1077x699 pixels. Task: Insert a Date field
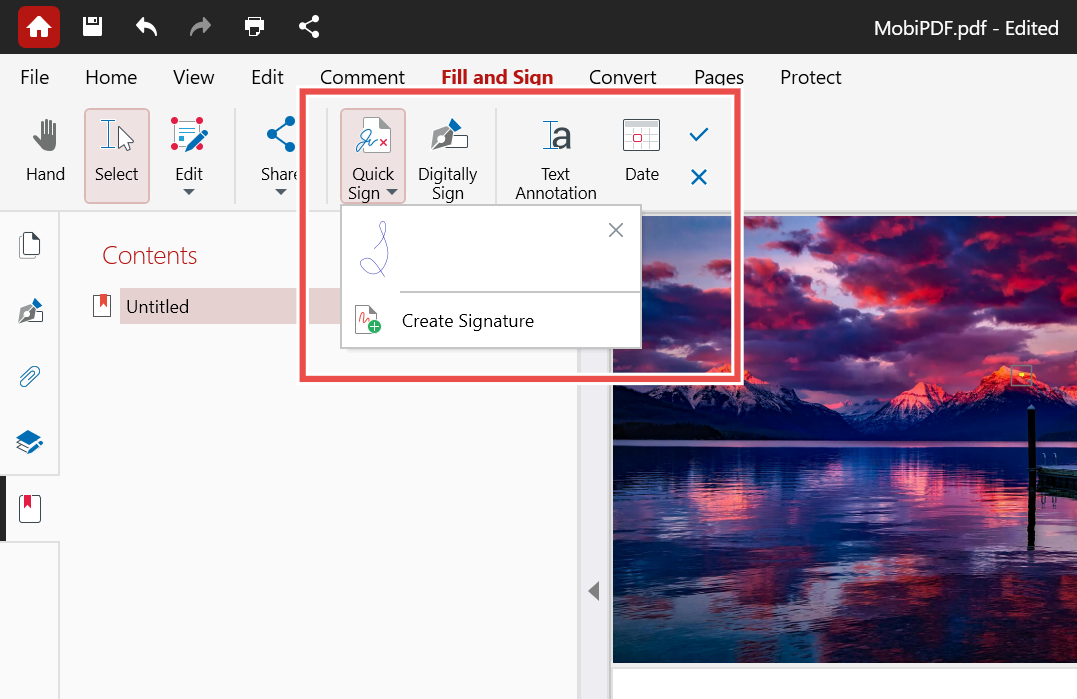click(641, 152)
